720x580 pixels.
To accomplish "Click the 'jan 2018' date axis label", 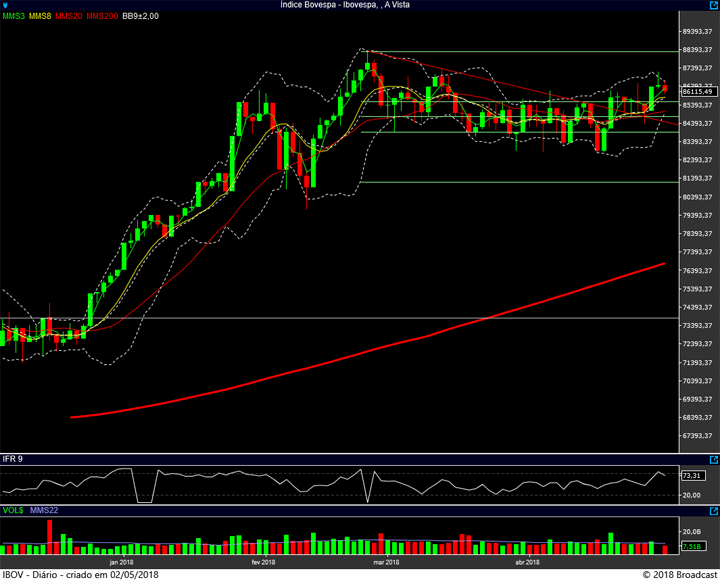I will point(120,562).
